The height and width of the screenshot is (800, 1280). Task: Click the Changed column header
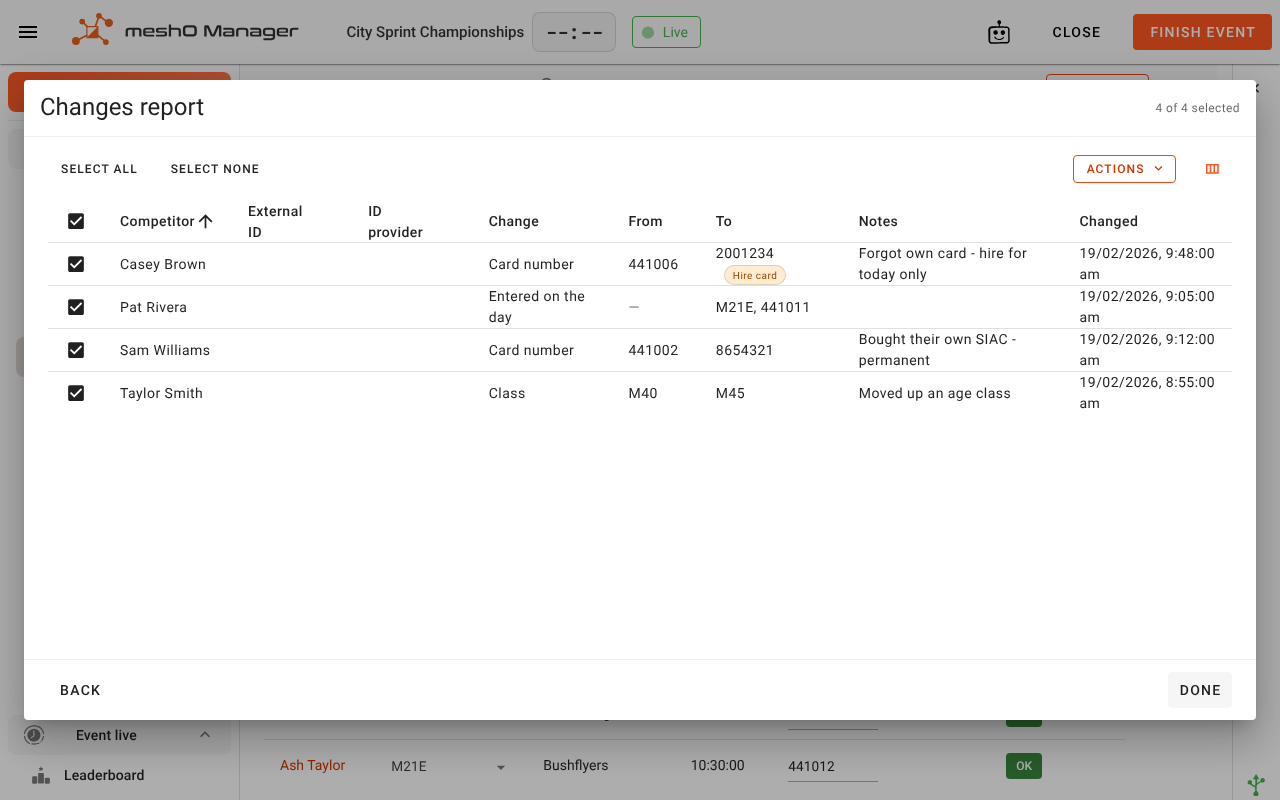pyautogui.click(x=1108, y=221)
